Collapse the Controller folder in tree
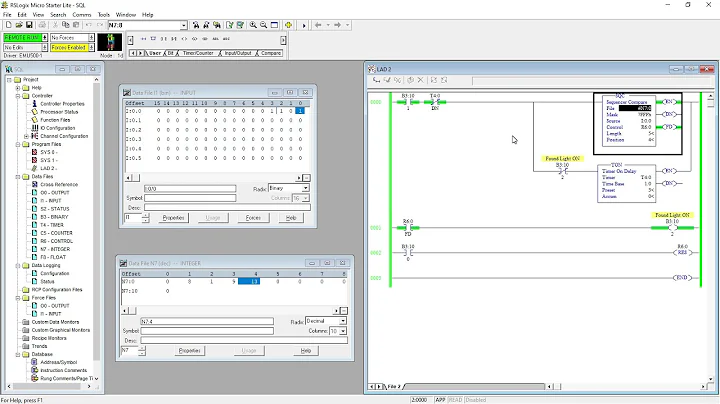The width and height of the screenshot is (720, 404). (18, 96)
